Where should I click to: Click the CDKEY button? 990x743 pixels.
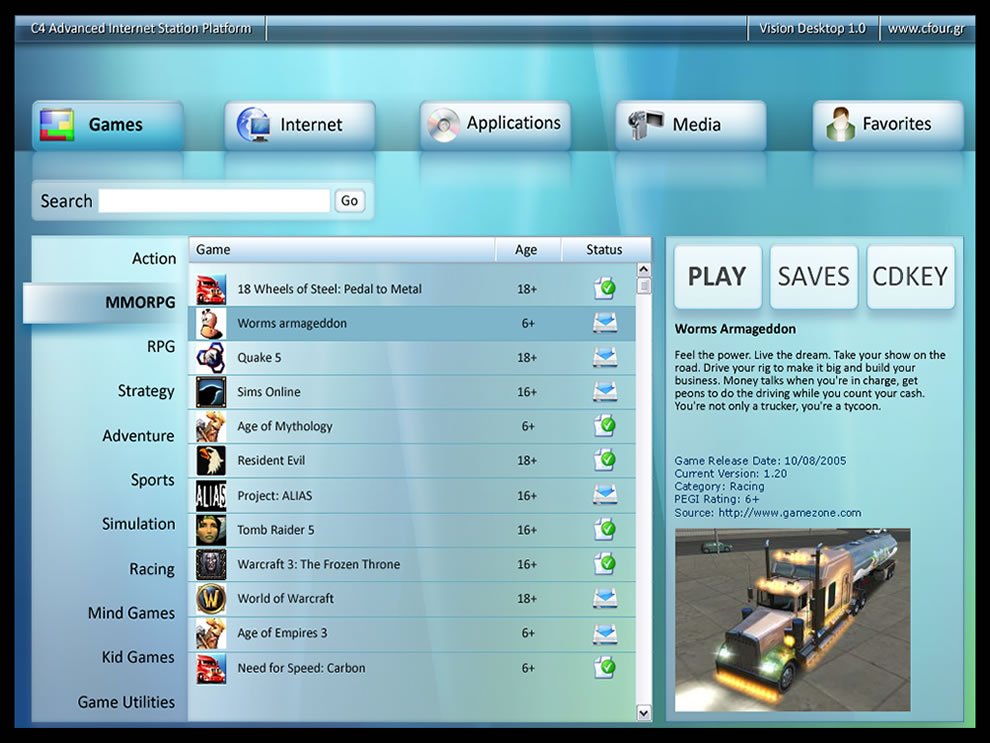(910, 277)
